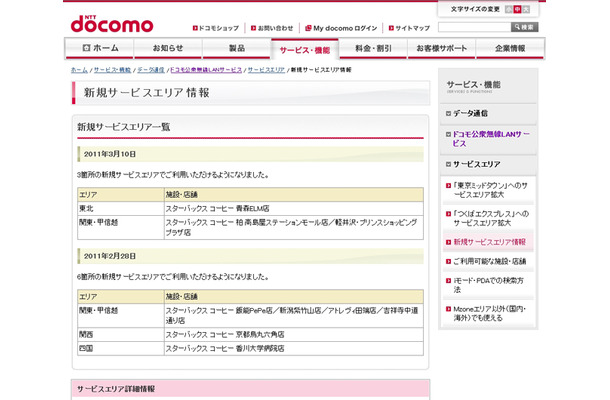Open the お客様サポート navigation tab
The height and width of the screenshot is (400, 610).
[442, 48]
